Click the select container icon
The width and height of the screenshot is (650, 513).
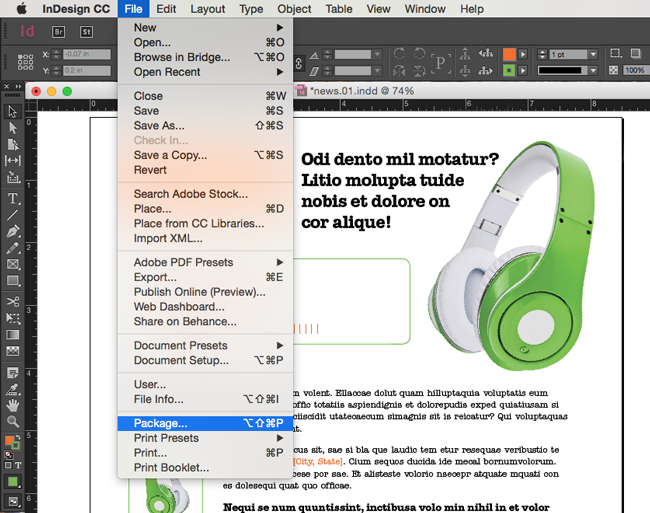coord(465,53)
